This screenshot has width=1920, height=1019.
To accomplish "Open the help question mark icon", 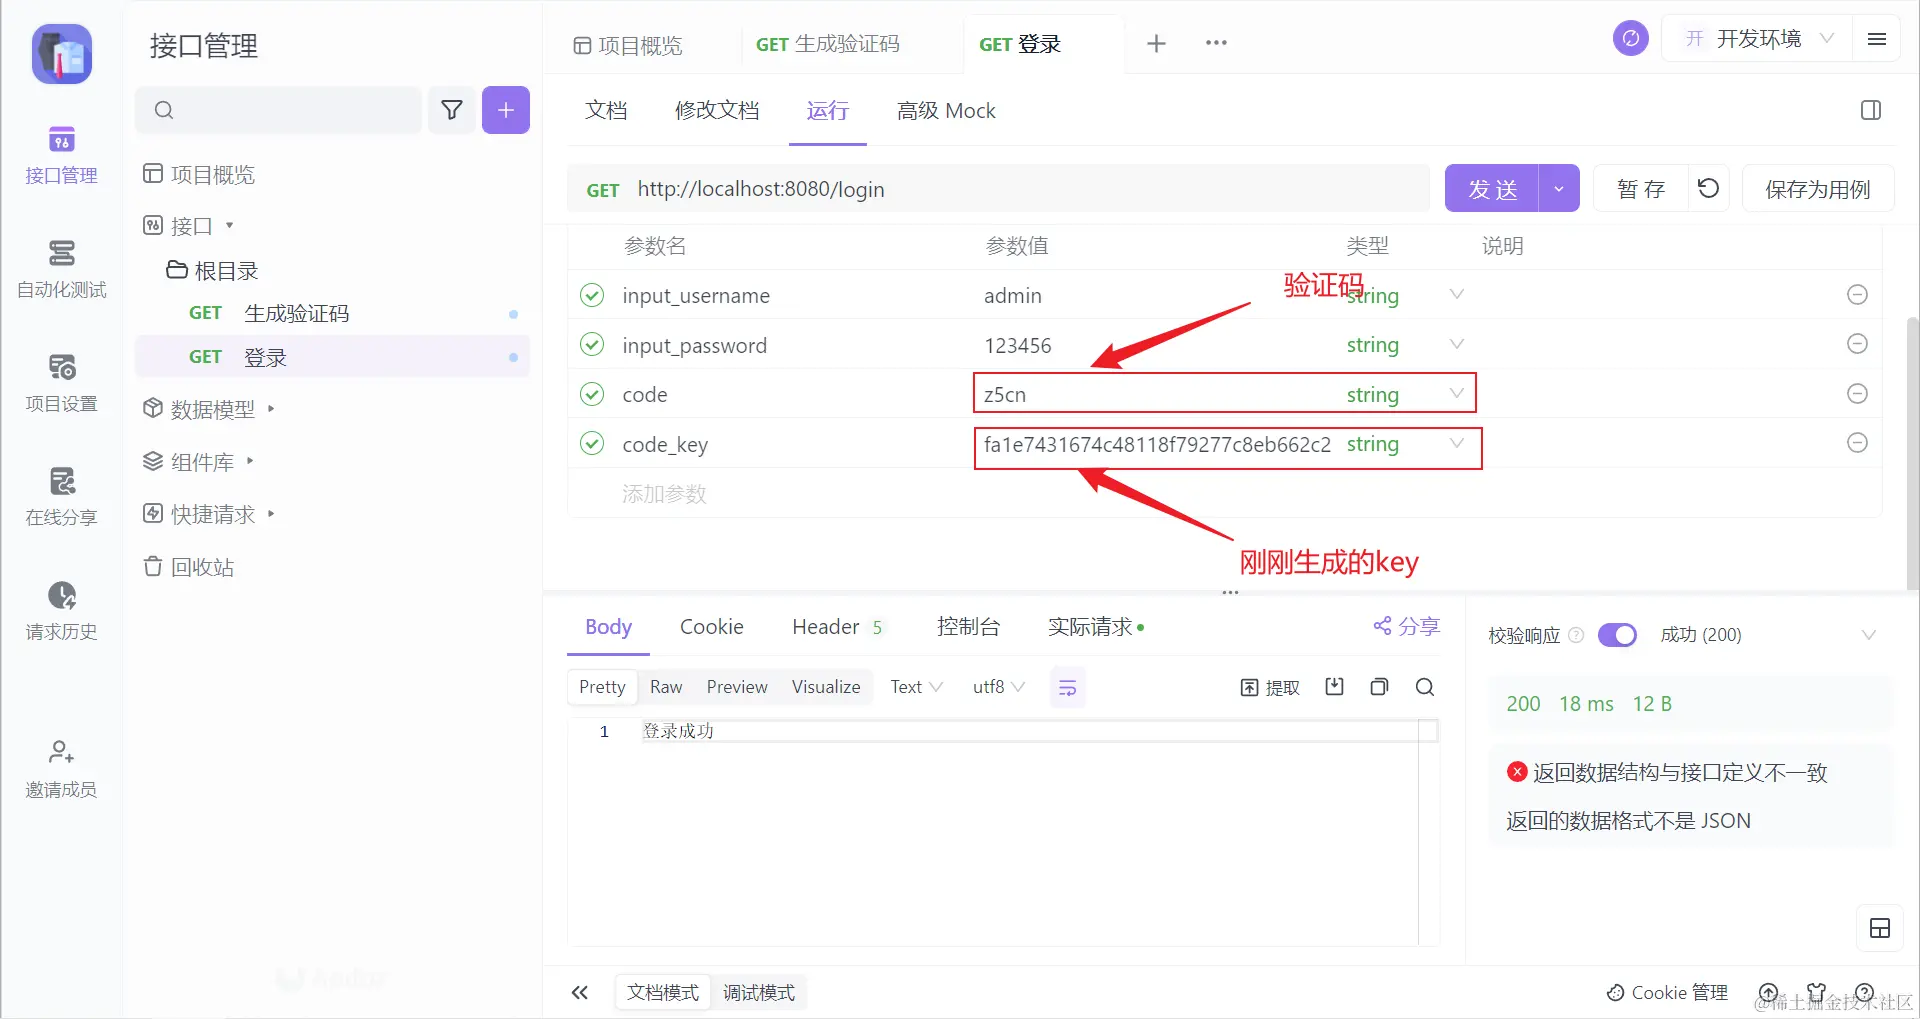I will [x=1864, y=992].
